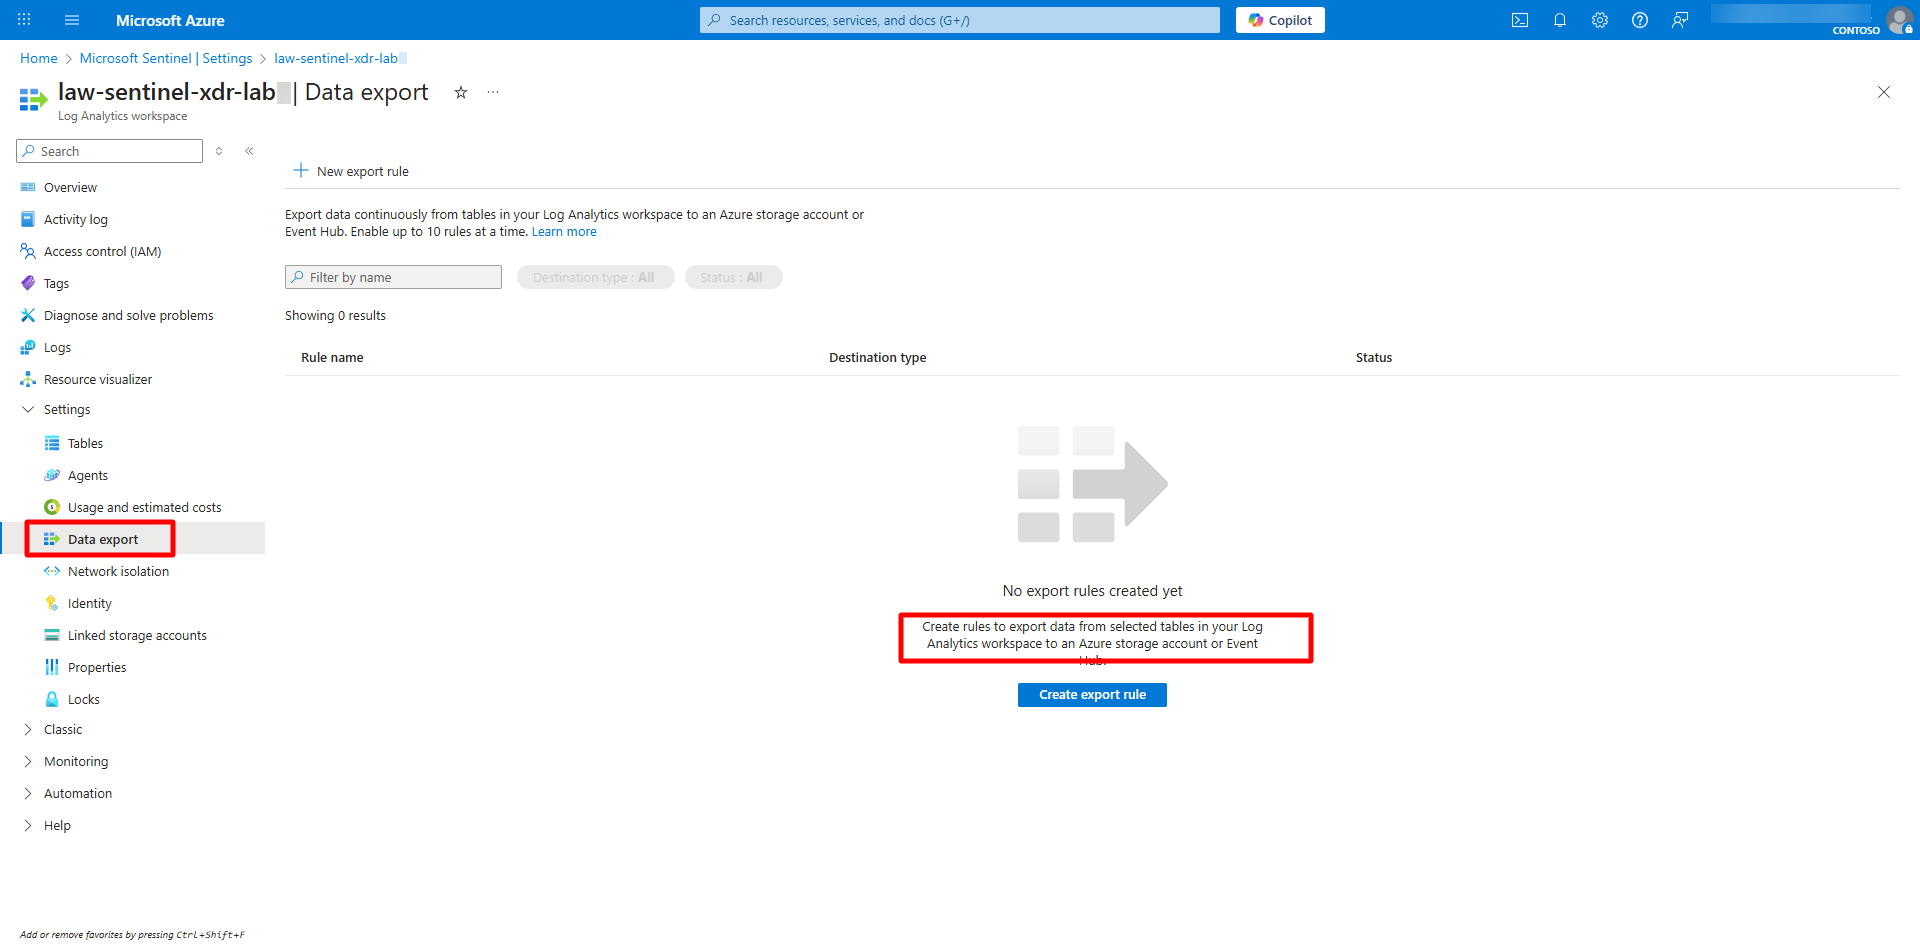The width and height of the screenshot is (1920, 945).
Task: Open portal settings gear
Action: [x=1600, y=20]
